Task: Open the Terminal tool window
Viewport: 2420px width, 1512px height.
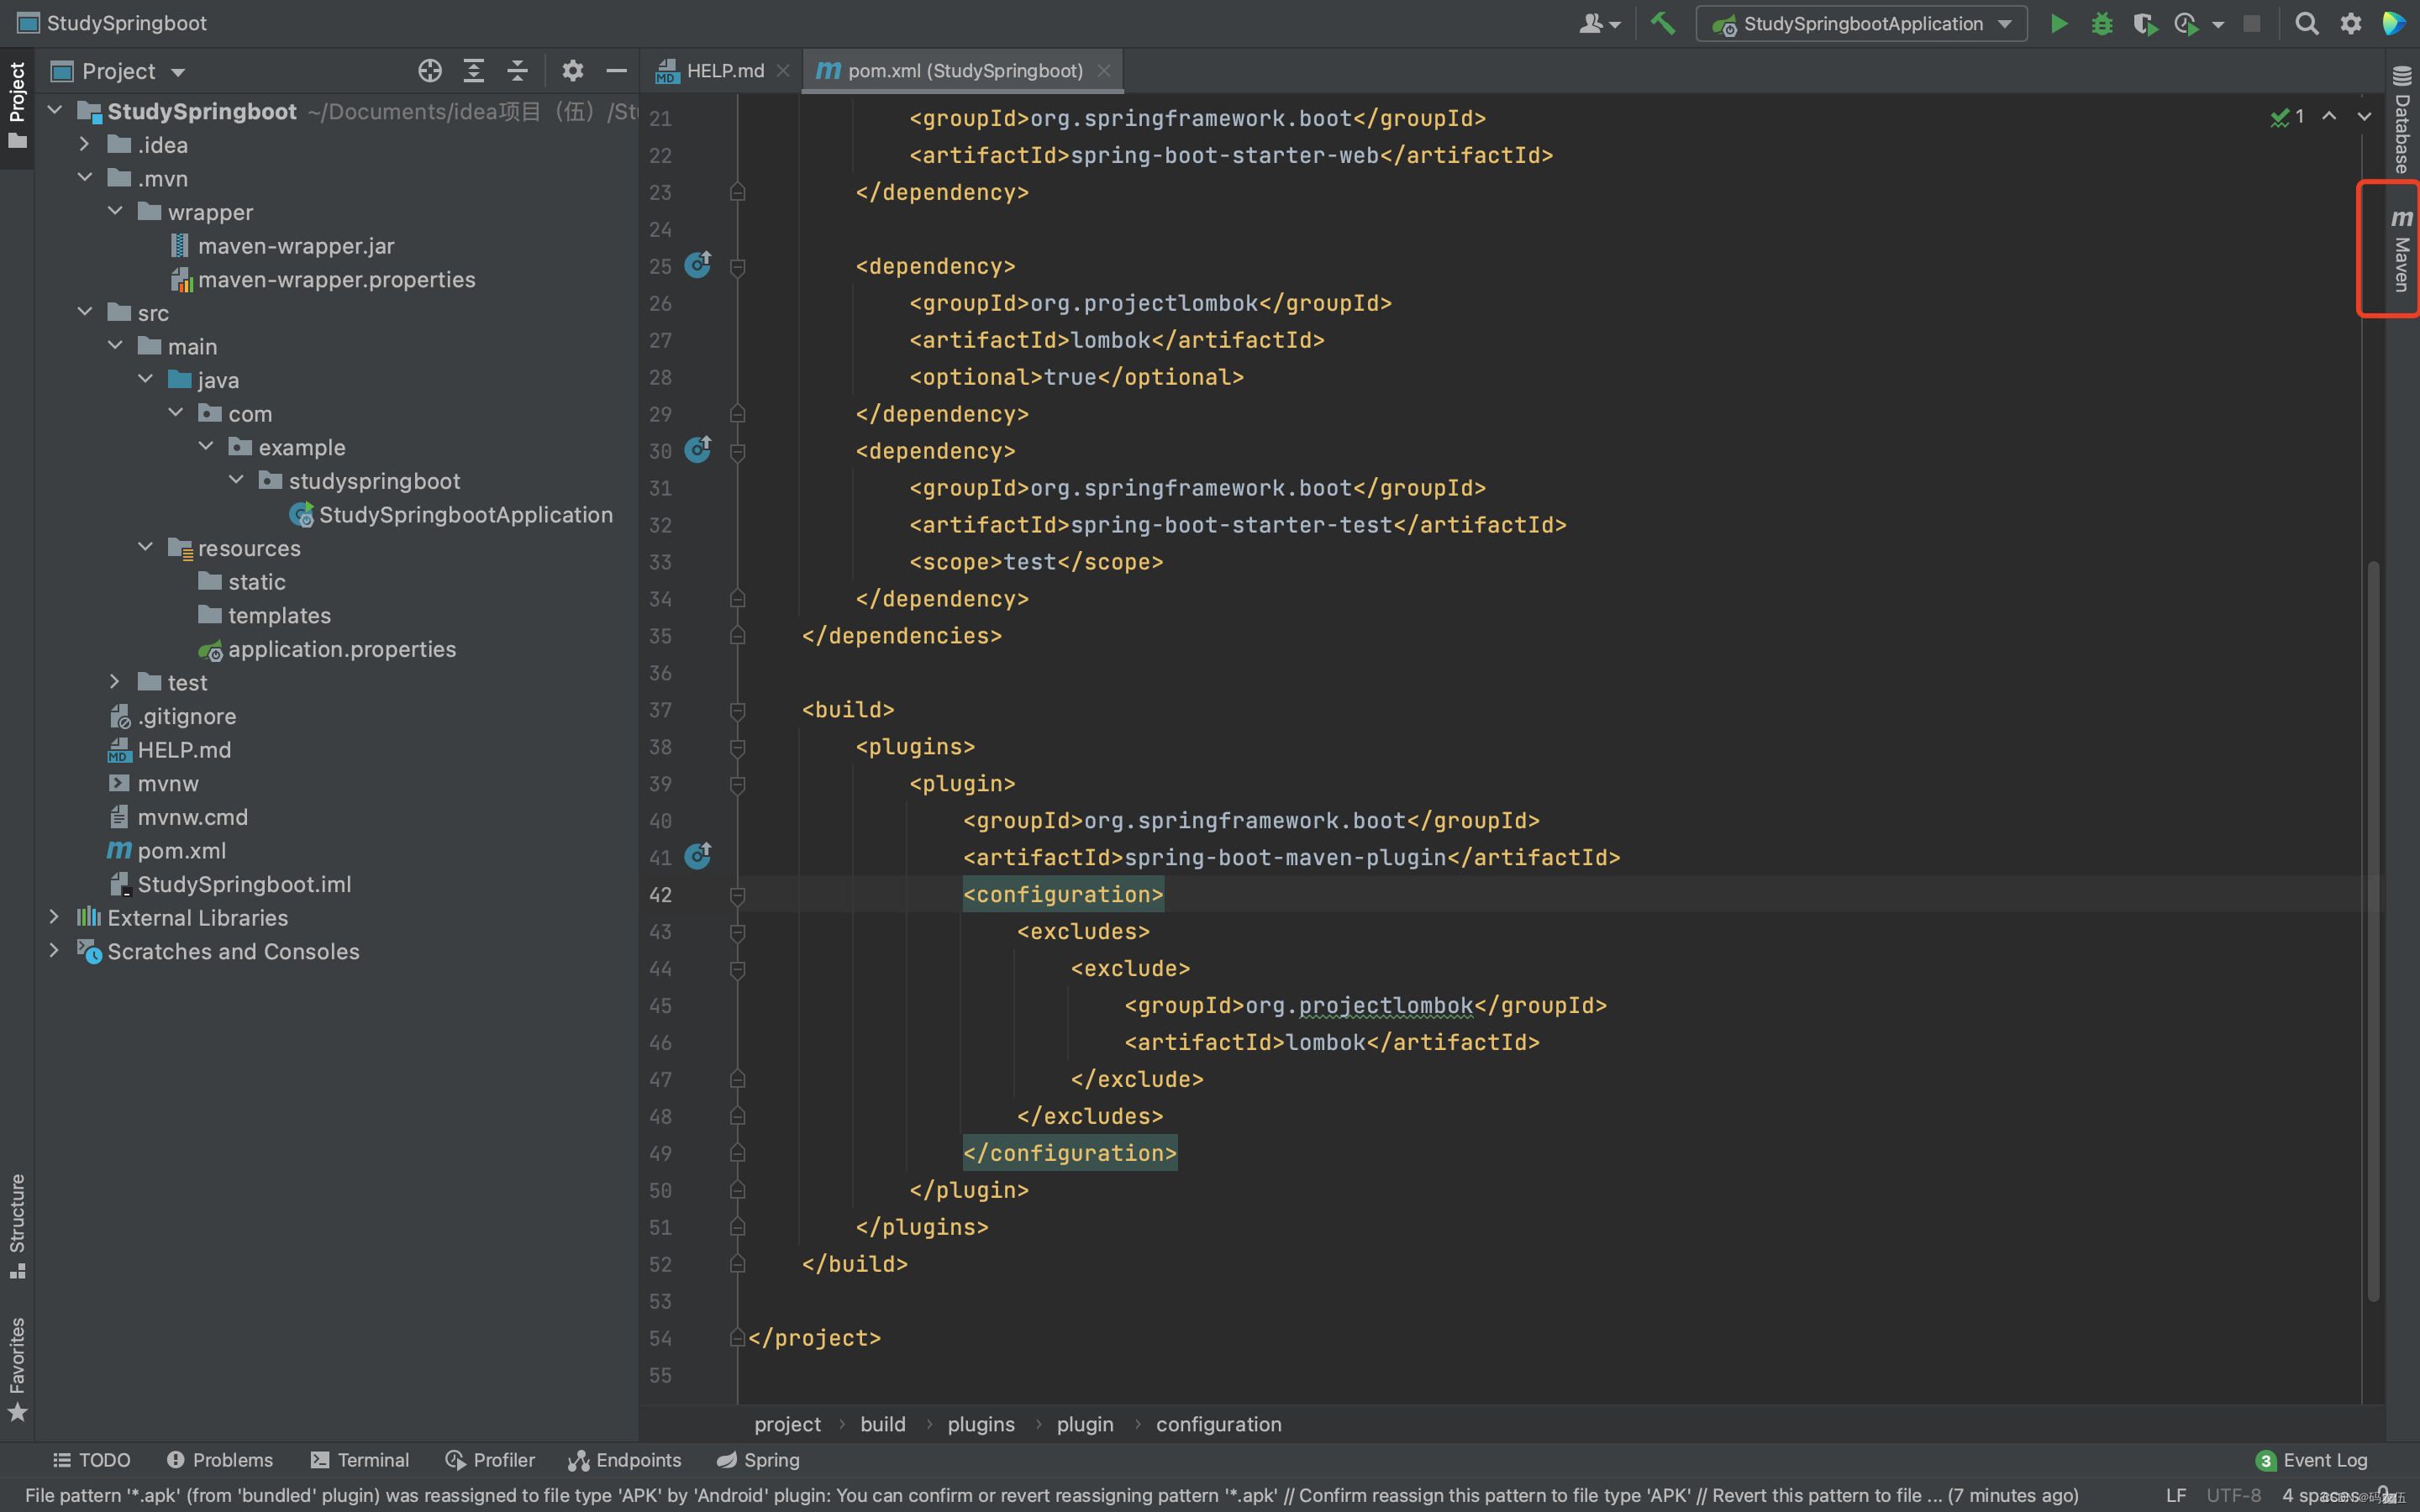Action: pos(360,1460)
